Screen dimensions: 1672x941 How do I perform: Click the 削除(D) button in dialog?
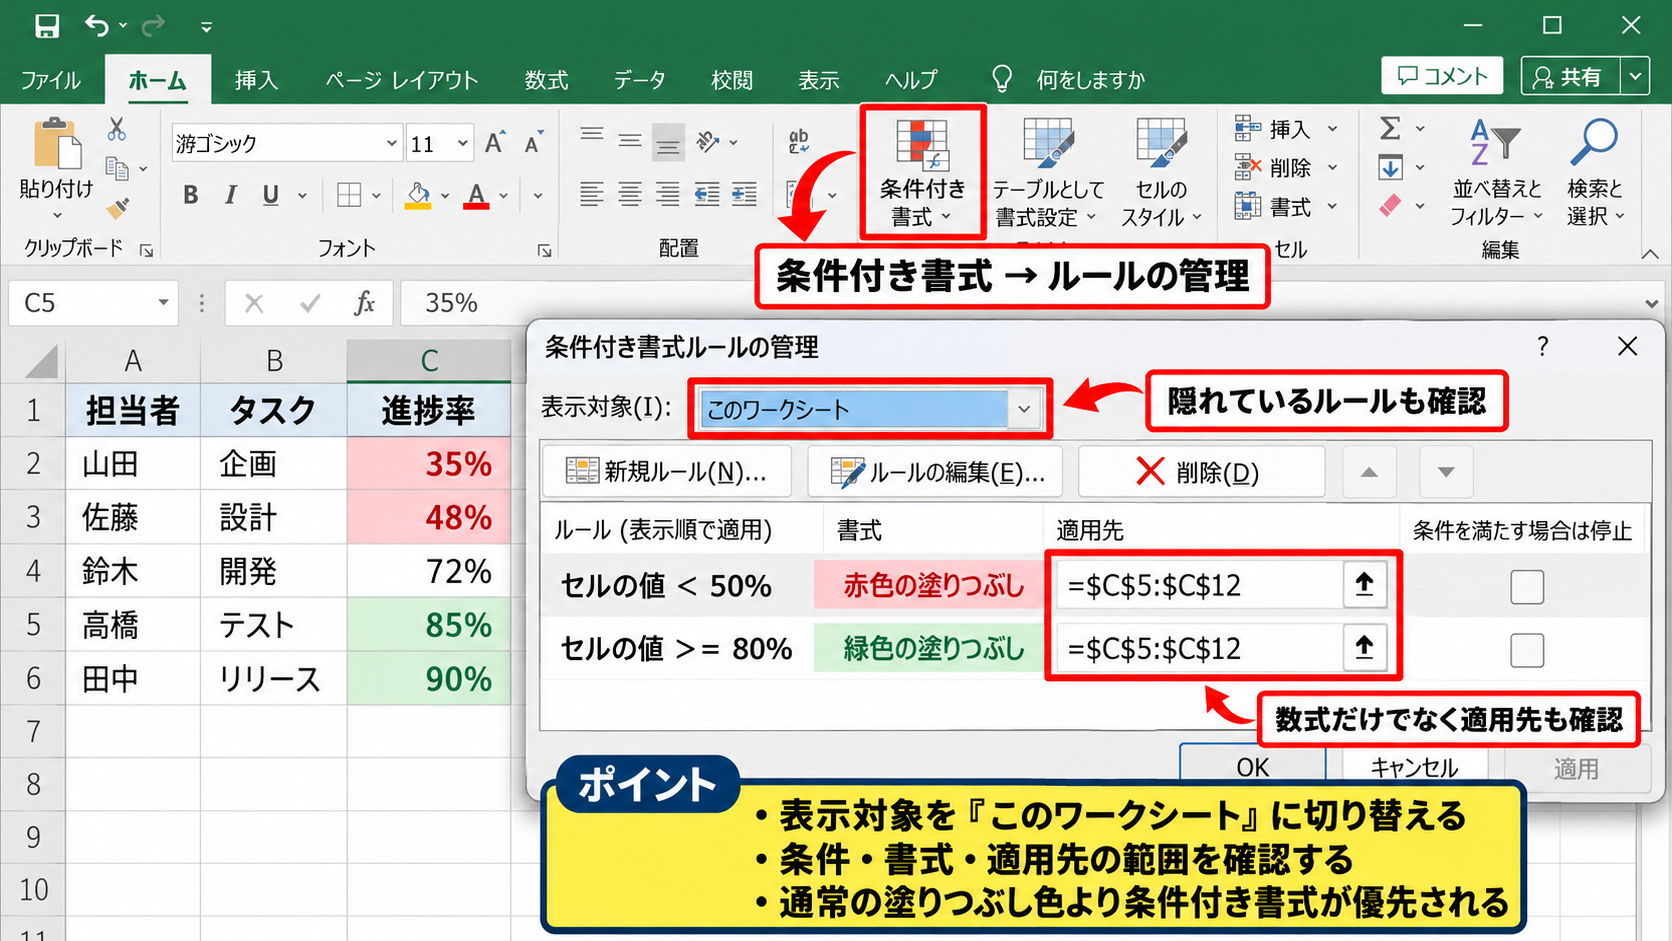point(1201,472)
